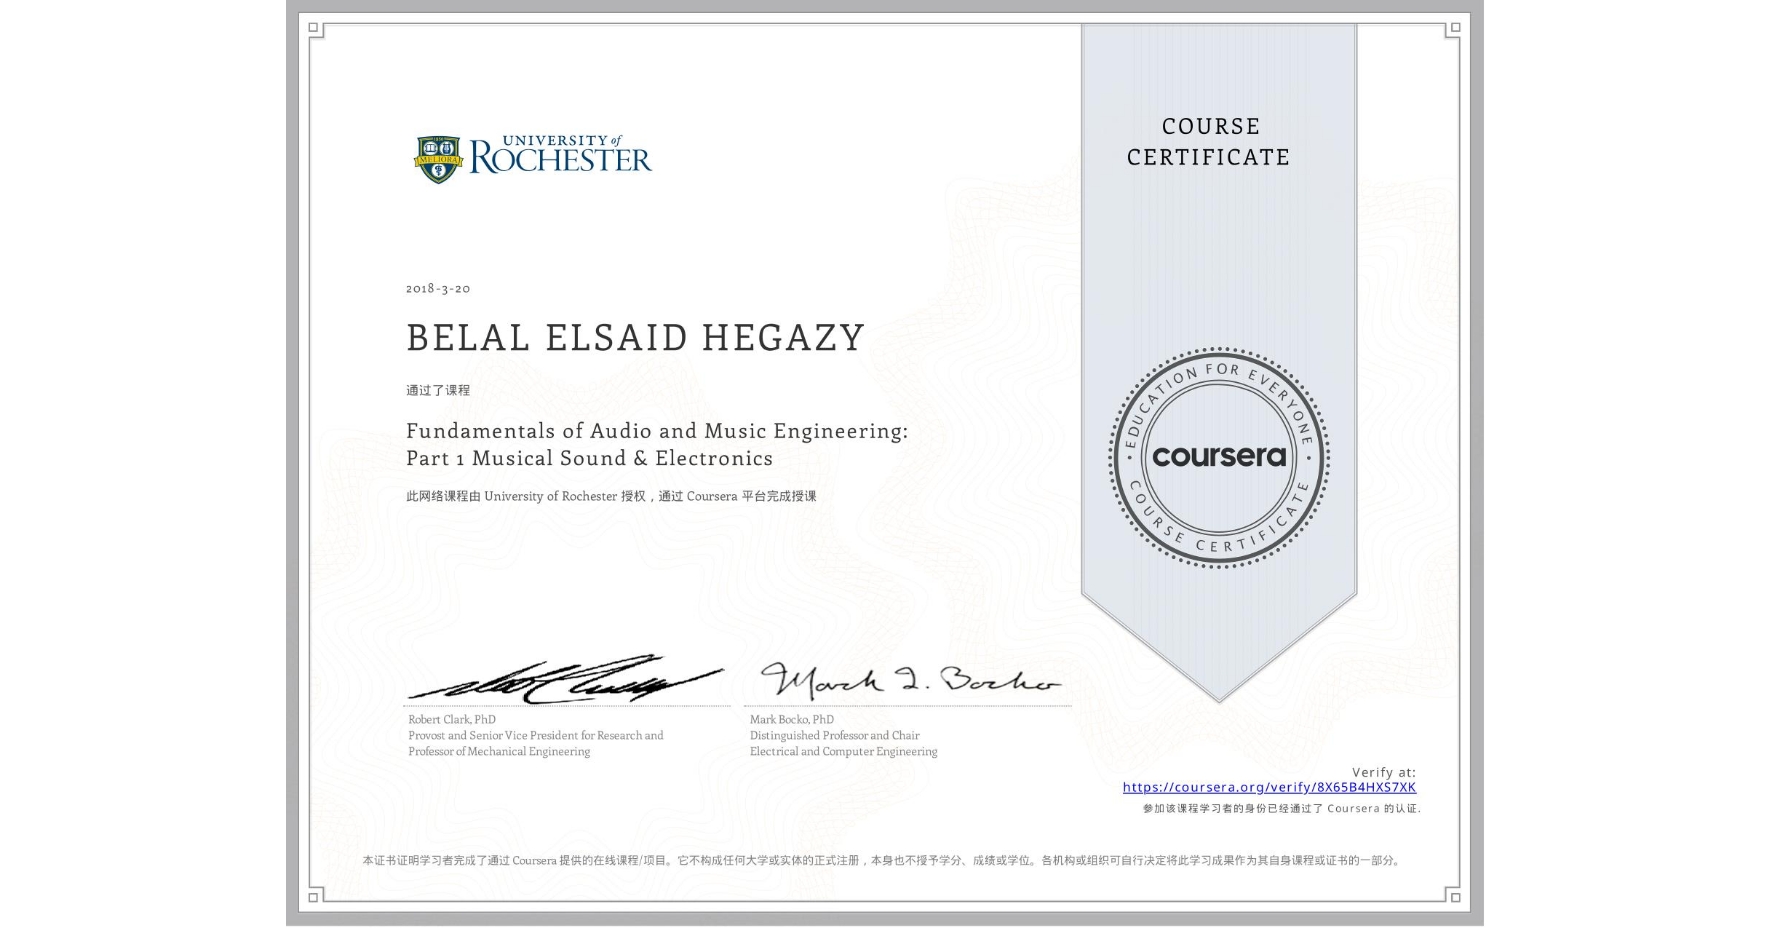Click the disclaimer text at certificate bottom
This screenshot has width=1772, height=928.
click(x=883, y=860)
